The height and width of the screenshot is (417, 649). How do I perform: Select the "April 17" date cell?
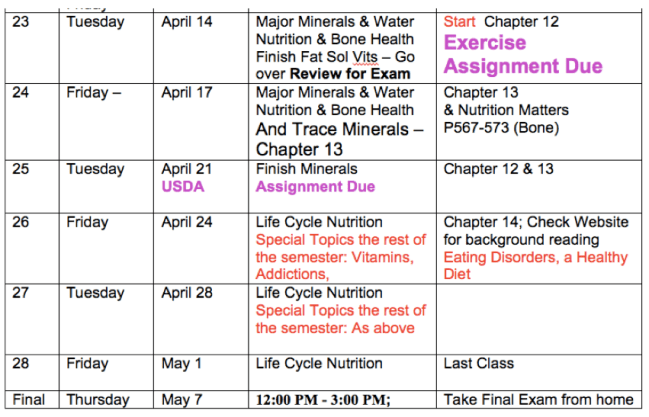[x=188, y=92]
